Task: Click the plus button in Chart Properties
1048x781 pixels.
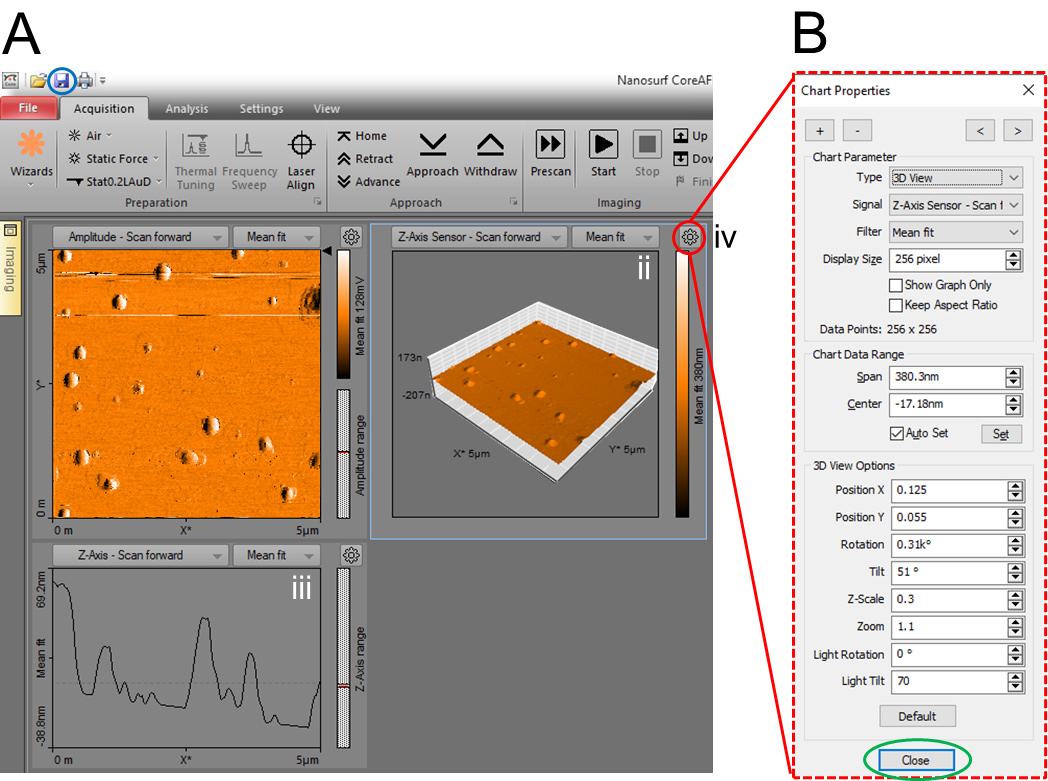Action: tap(820, 131)
